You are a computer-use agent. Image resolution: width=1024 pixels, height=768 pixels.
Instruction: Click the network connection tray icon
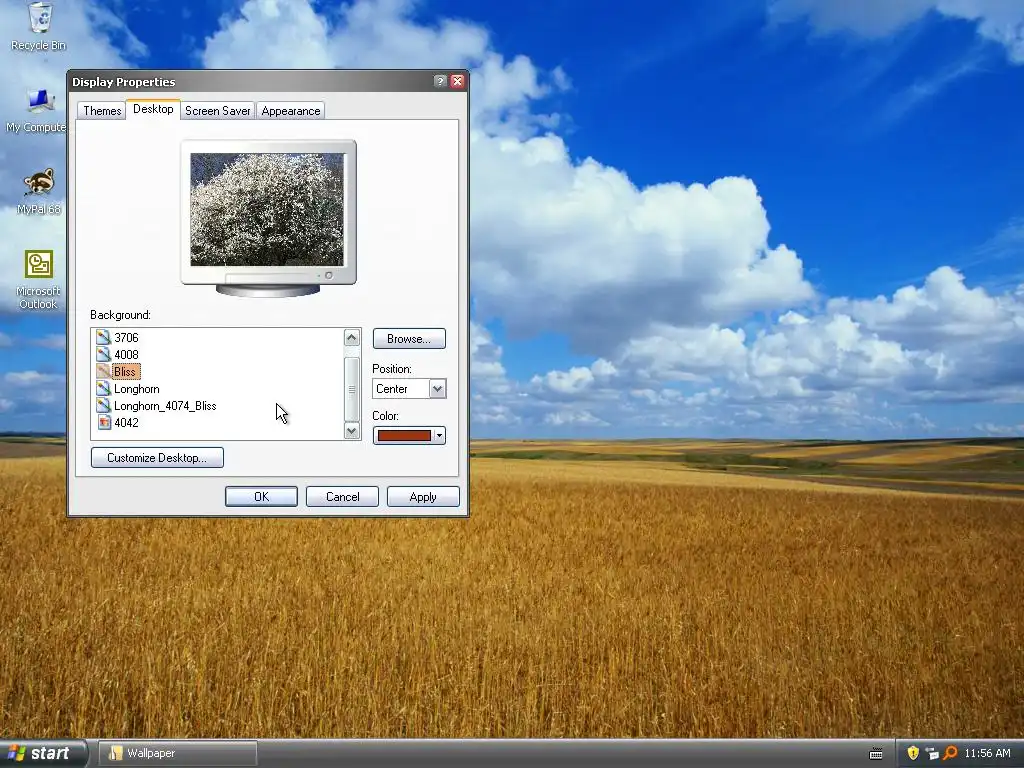click(932, 753)
